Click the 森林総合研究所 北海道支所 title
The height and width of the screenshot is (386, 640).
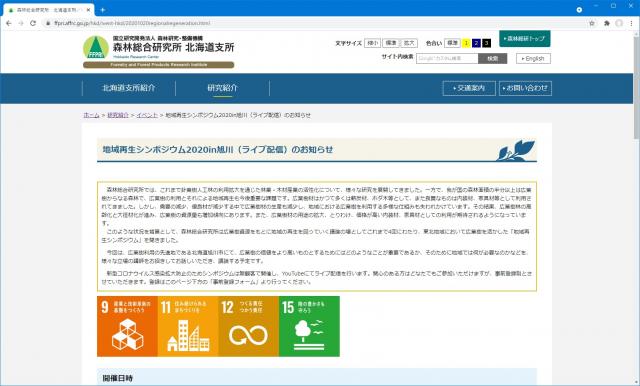tap(173, 47)
